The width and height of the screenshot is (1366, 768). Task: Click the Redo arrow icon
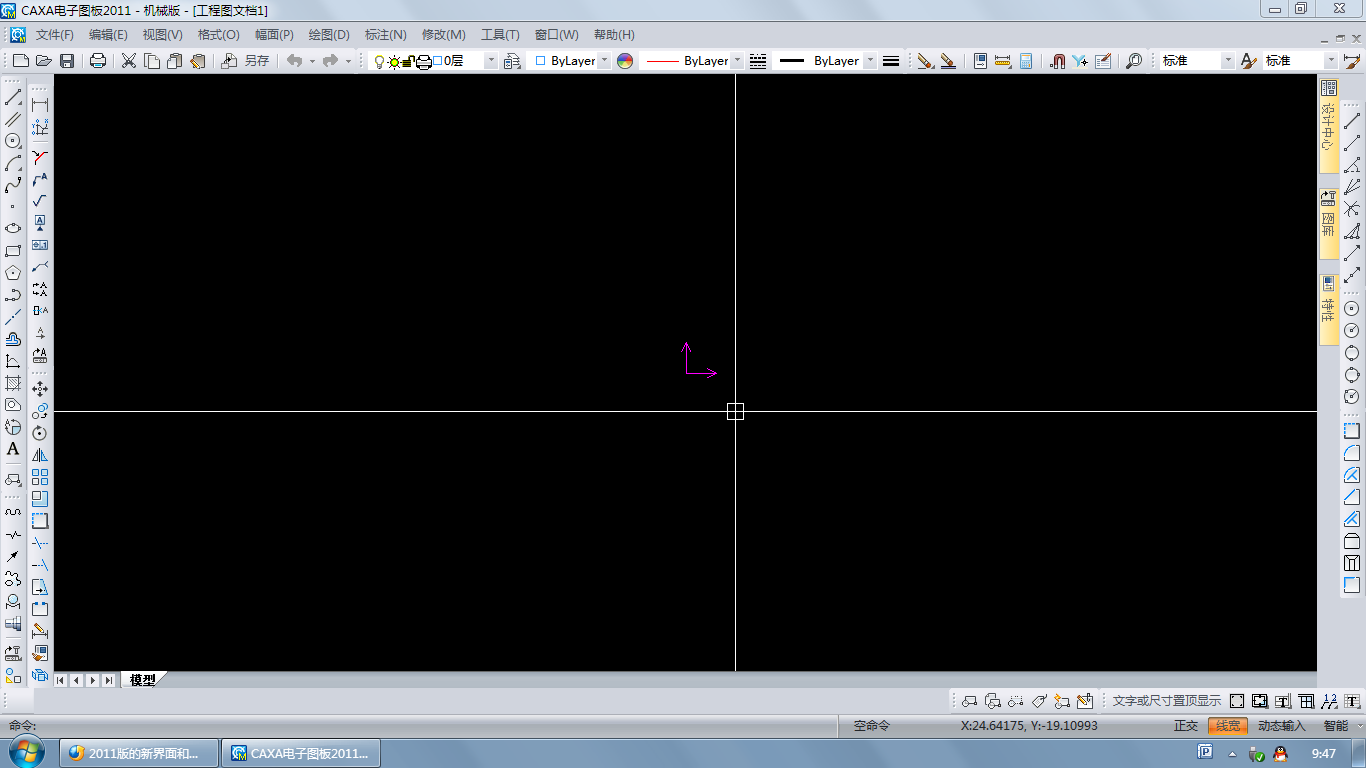click(x=330, y=61)
